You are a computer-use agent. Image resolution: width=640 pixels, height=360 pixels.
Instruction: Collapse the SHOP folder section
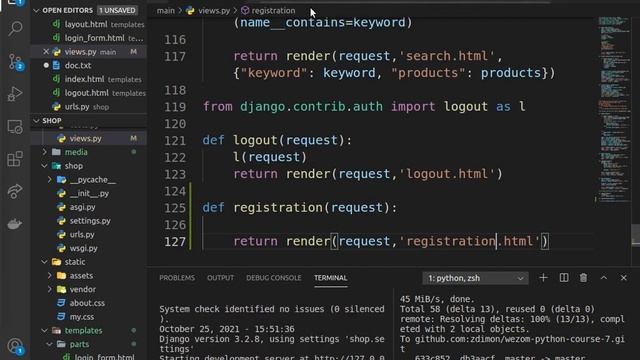(x=36, y=121)
